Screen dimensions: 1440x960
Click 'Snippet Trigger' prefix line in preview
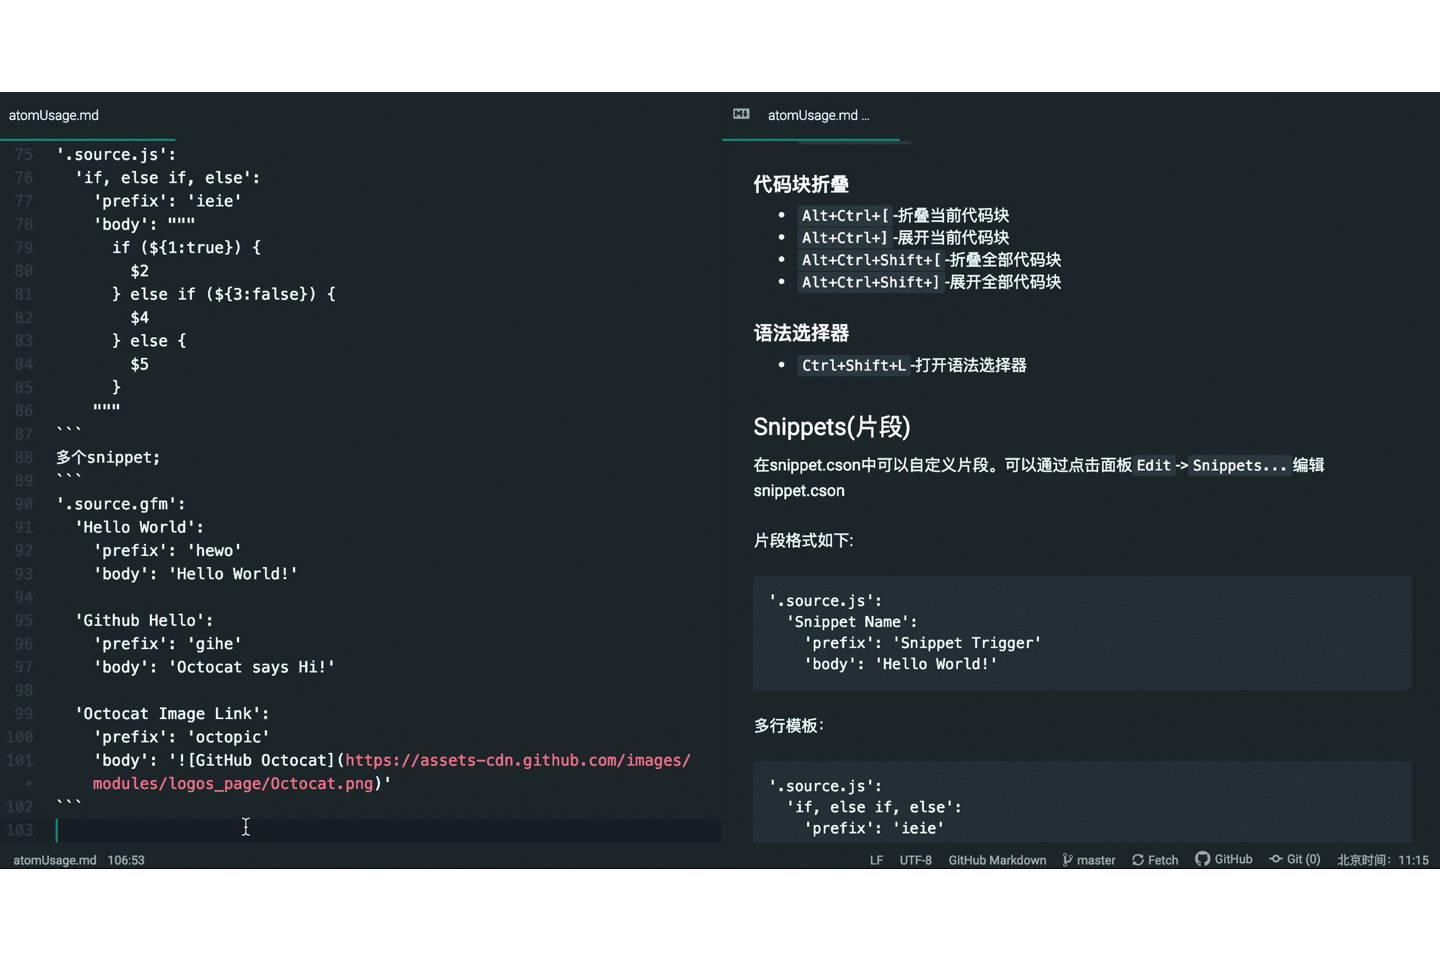tap(922, 643)
